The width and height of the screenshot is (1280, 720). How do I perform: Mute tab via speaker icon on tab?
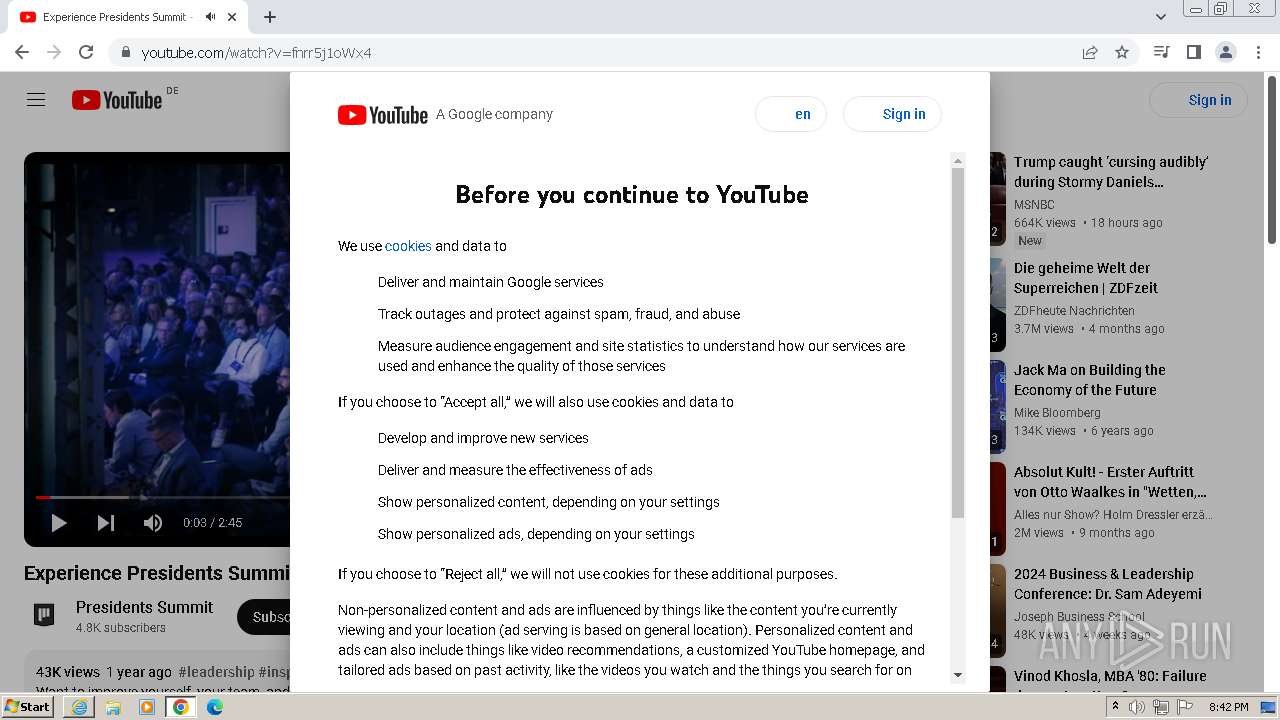pos(210,17)
